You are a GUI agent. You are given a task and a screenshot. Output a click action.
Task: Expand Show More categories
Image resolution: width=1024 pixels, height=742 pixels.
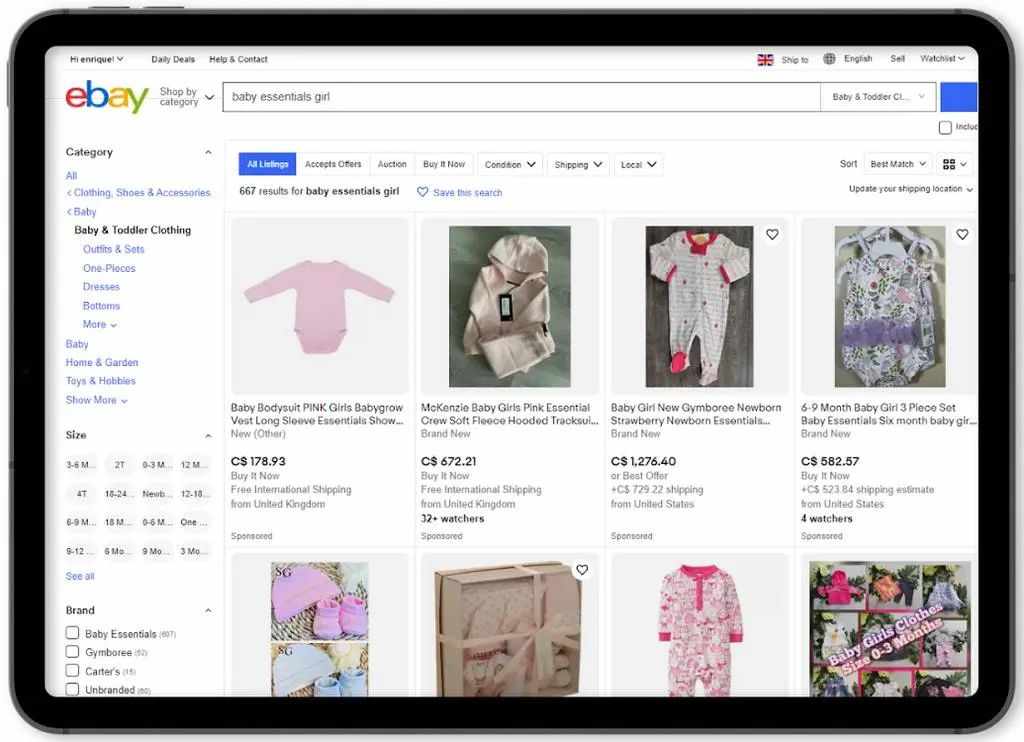97,400
